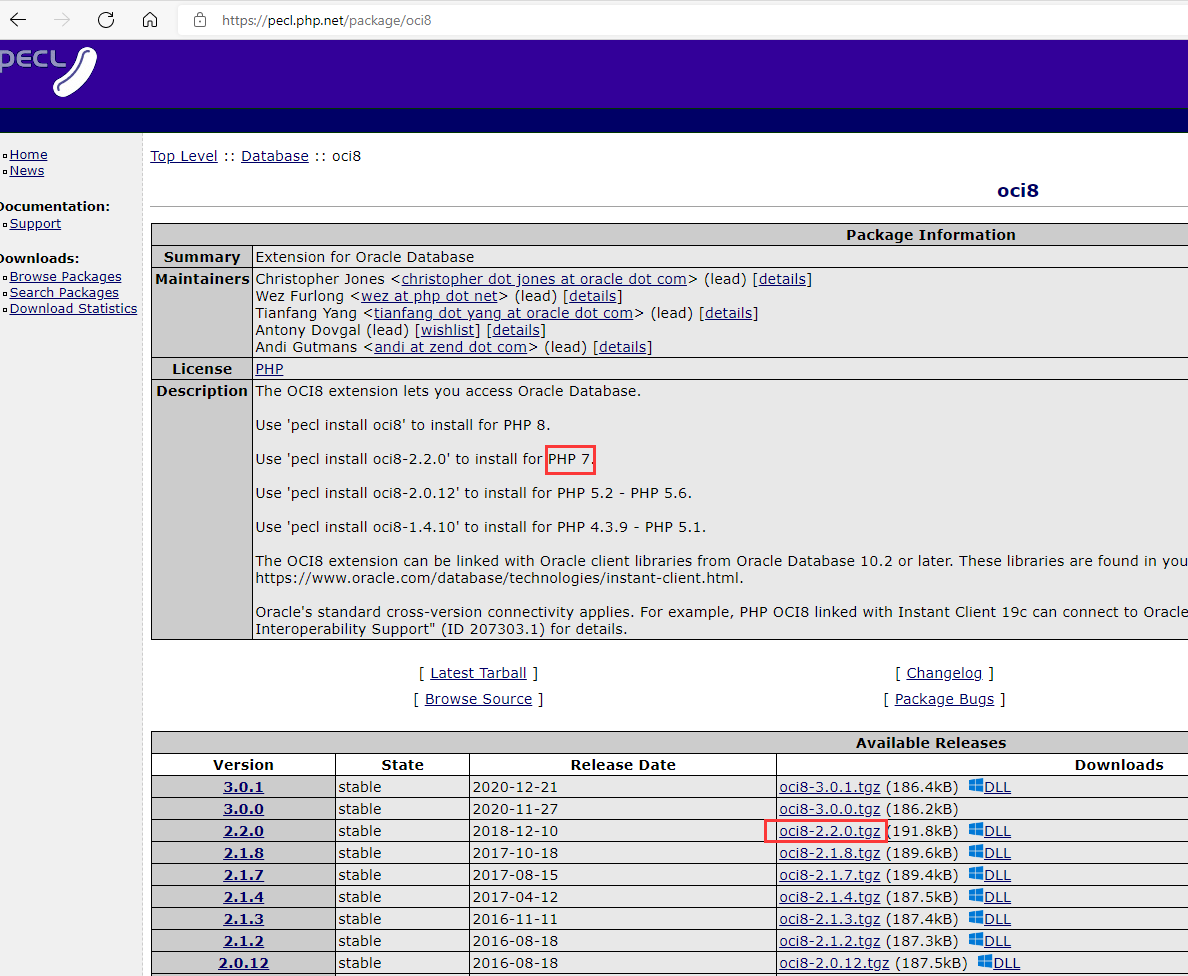Open Package Bugs
Viewport: 1188px width, 976px height.
[943, 699]
